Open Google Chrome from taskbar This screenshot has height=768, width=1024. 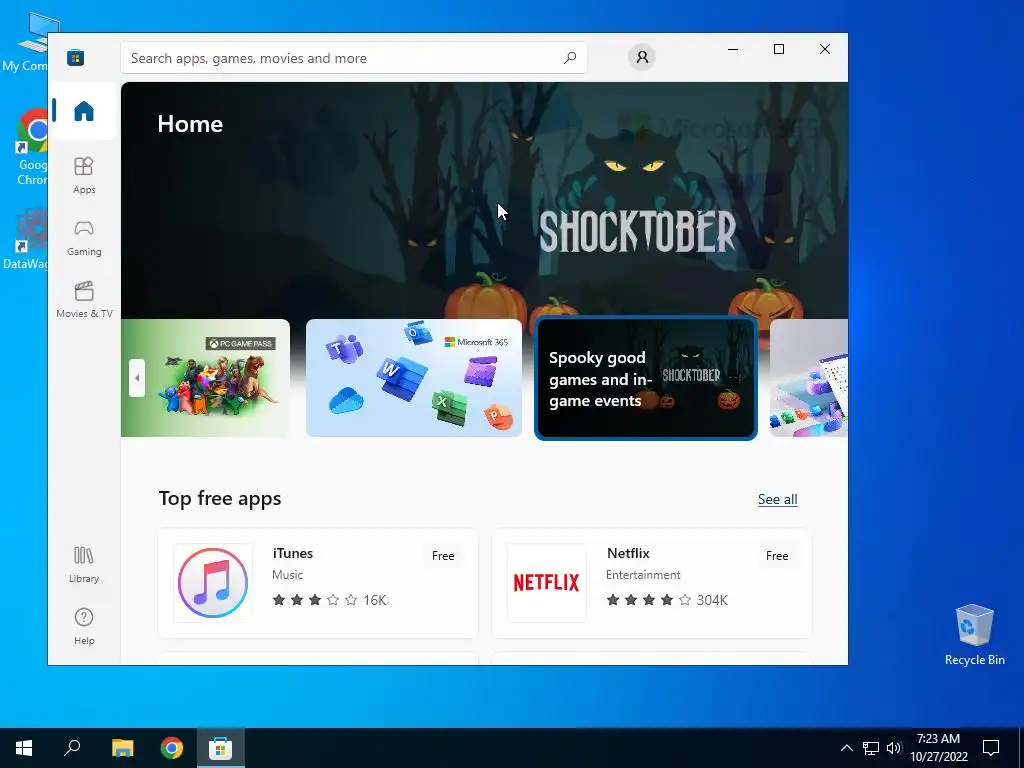coord(172,748)
